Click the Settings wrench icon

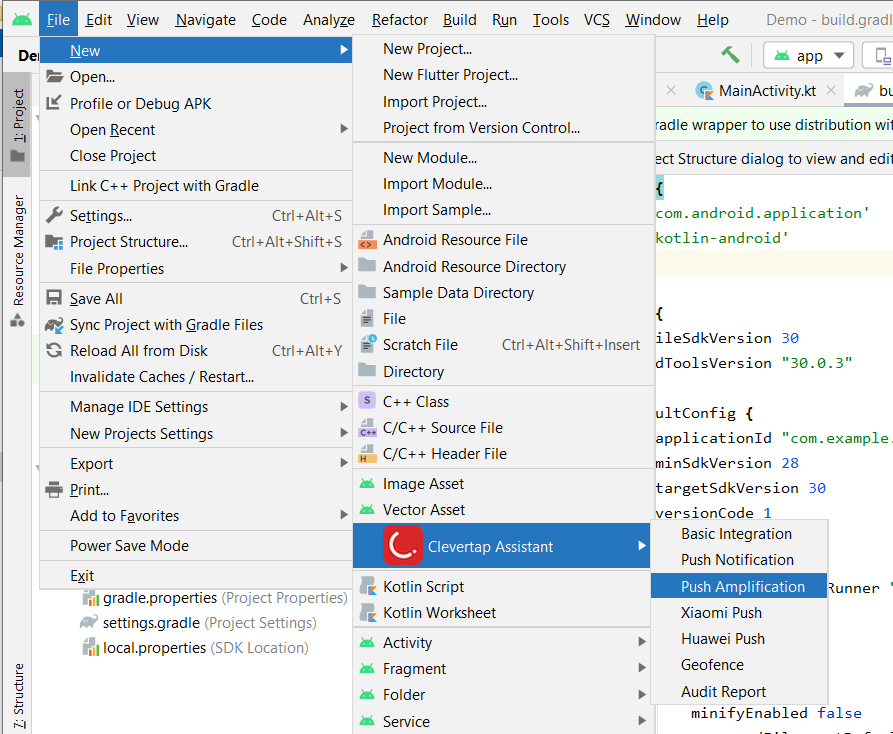pos(54,215)
